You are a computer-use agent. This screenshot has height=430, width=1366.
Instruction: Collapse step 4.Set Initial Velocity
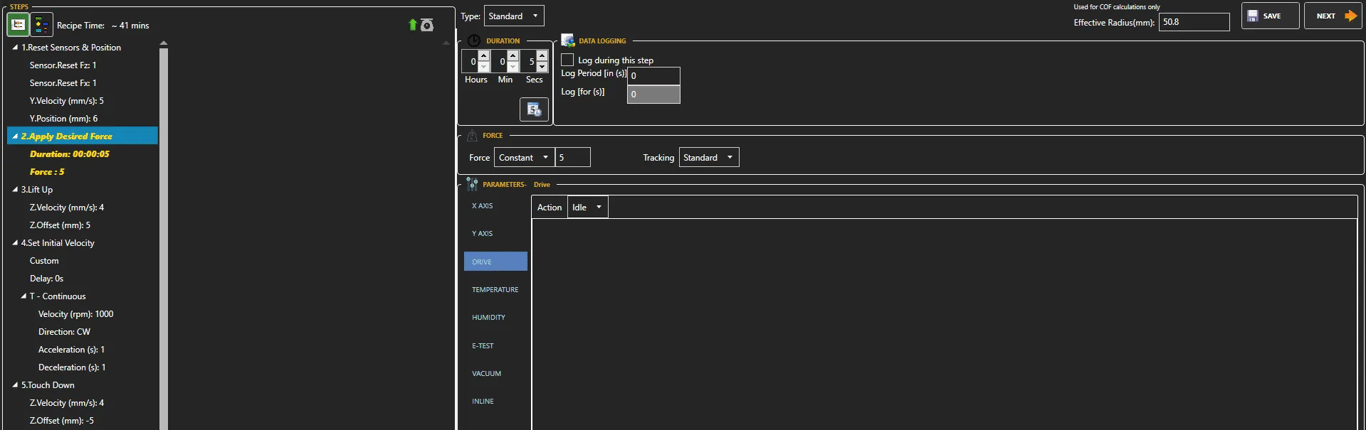15,243
